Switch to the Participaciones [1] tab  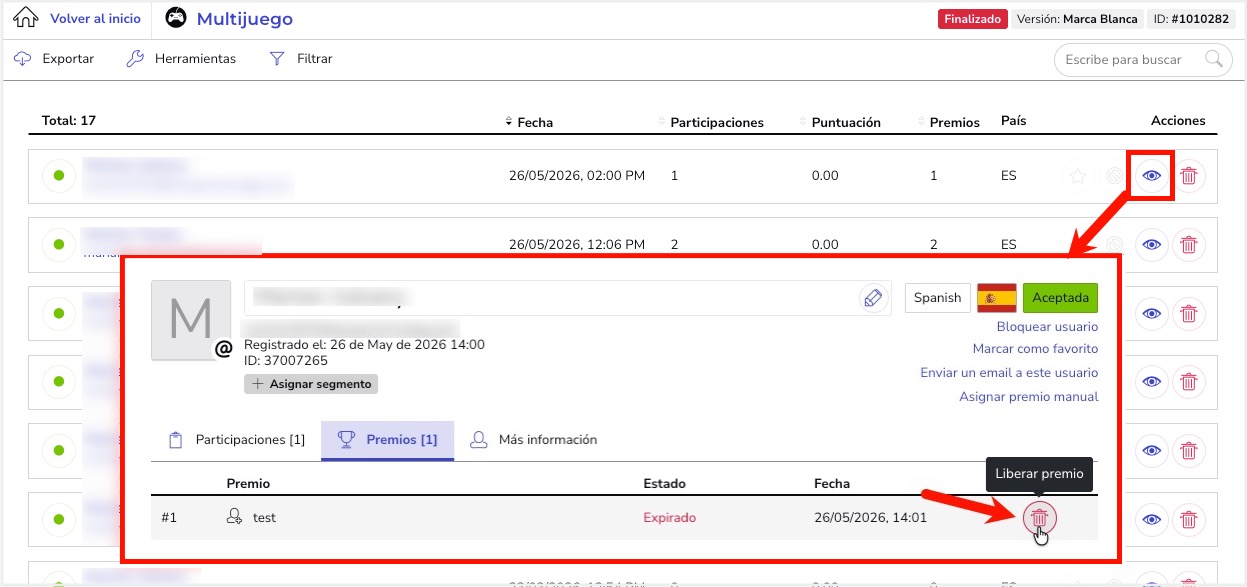[236, 440]
